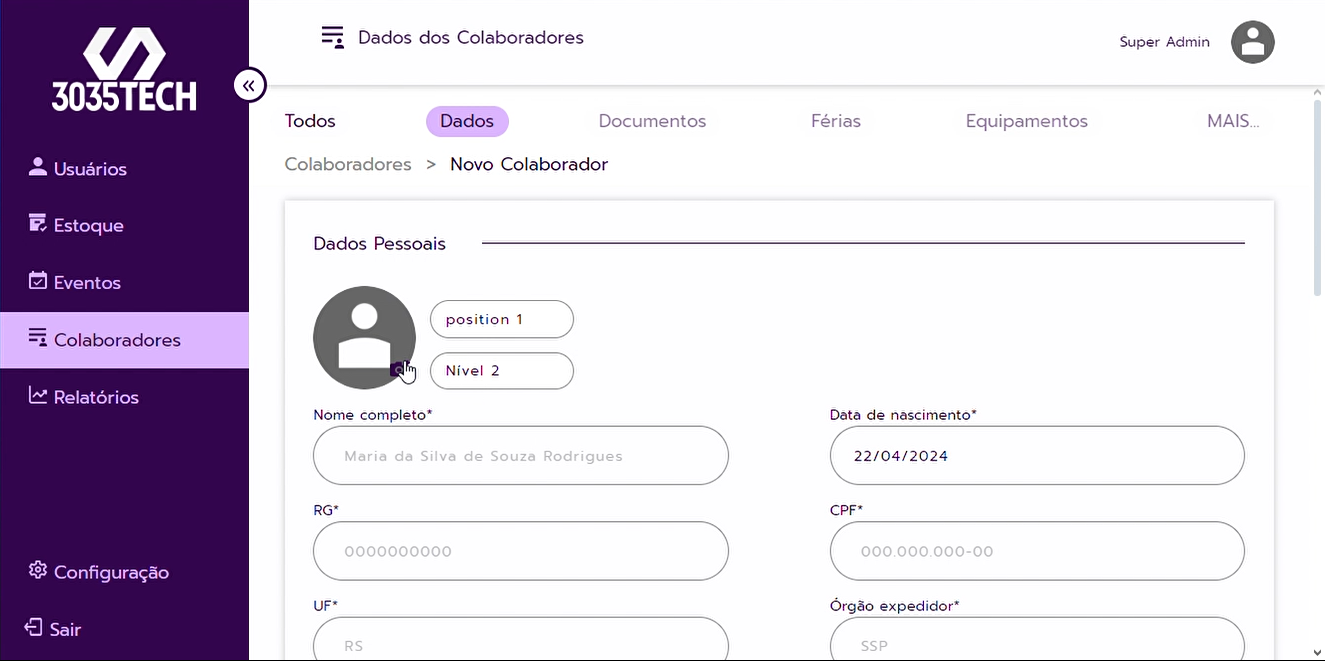Click the position 1 field
This screenshot has height=661, width=1325.
click(x=502, y=319)
